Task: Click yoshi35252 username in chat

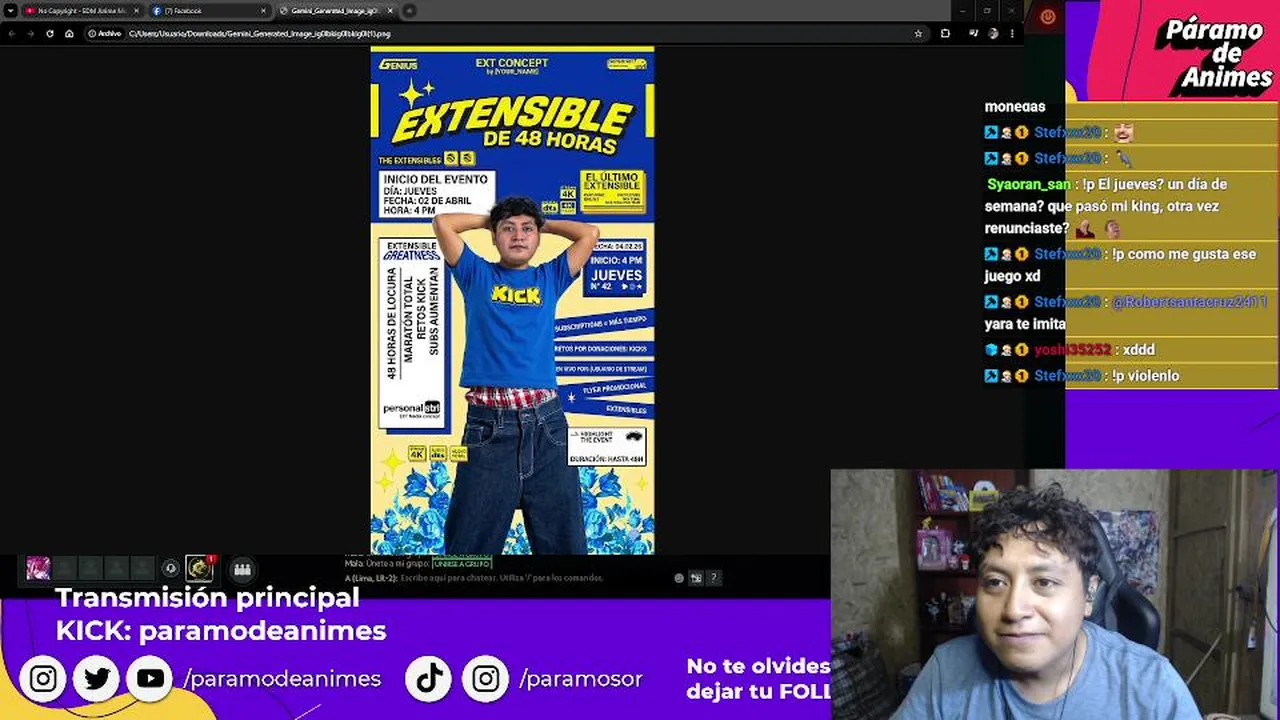Action: (x=1072, y=350)
